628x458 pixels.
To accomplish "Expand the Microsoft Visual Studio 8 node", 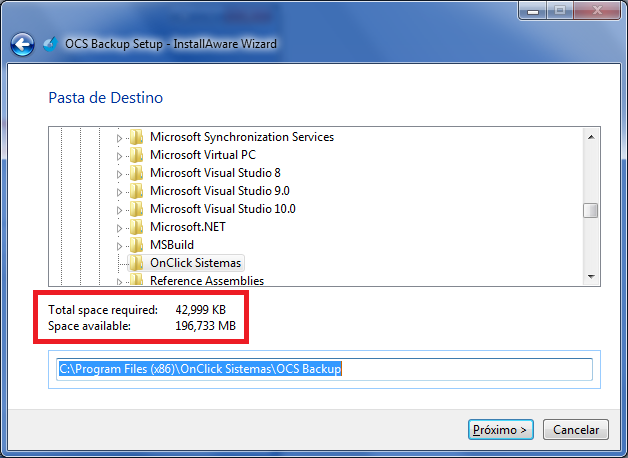I will pyautogui.click(x=119, y=174).
